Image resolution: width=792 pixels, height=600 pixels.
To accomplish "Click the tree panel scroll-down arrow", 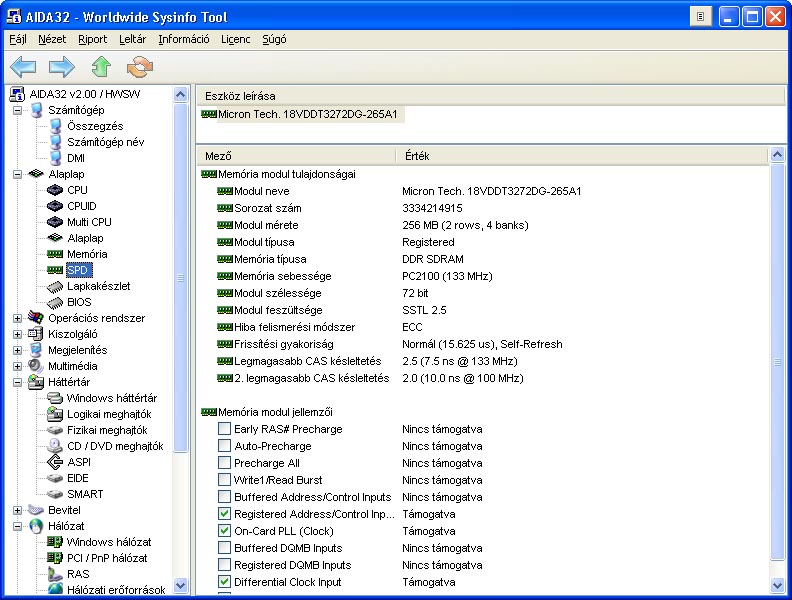I will click(180, 586).
